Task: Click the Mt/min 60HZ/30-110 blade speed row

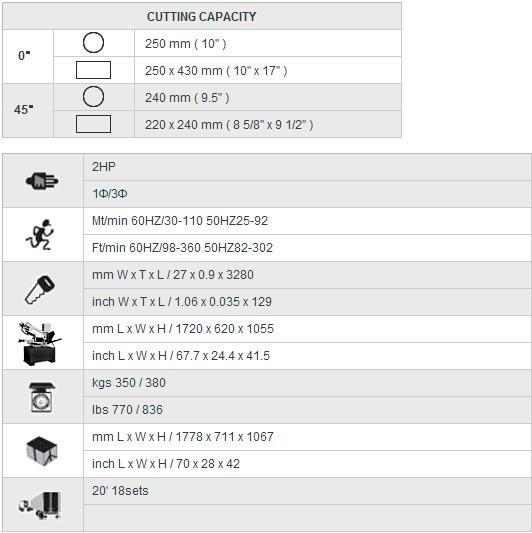Action: coord(307,221)
